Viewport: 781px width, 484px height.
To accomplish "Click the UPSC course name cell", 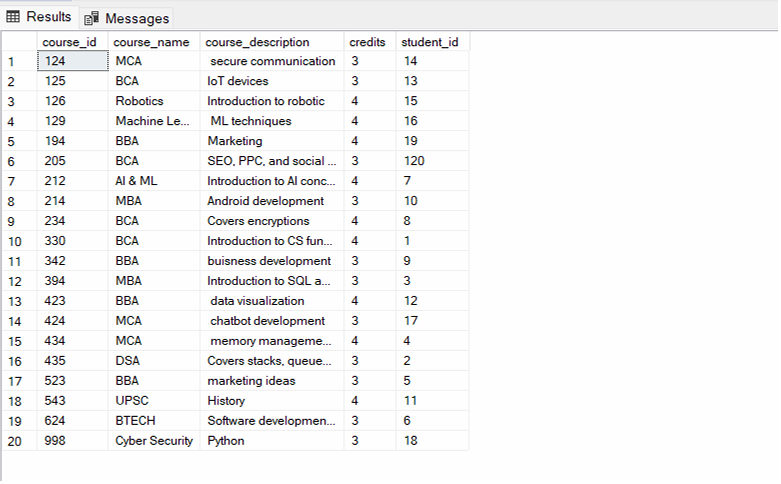I will click(x=154, y=401).
